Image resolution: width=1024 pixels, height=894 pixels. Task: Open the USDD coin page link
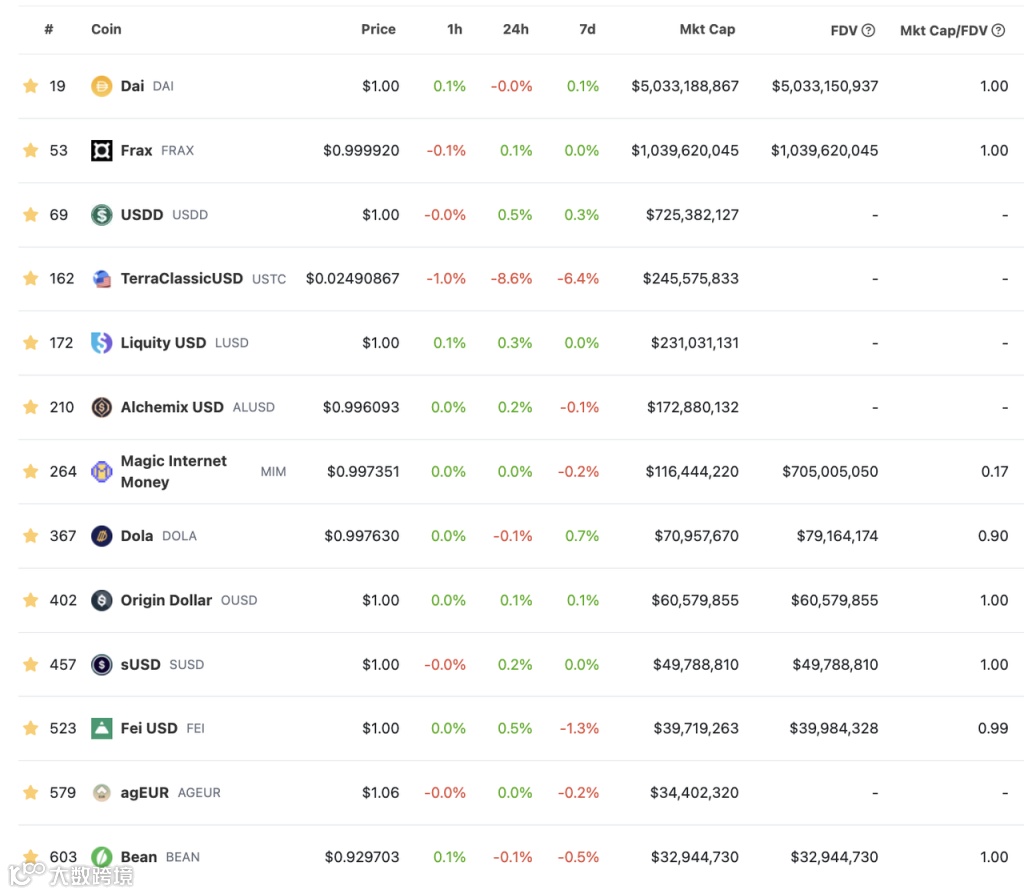point(142,215)
